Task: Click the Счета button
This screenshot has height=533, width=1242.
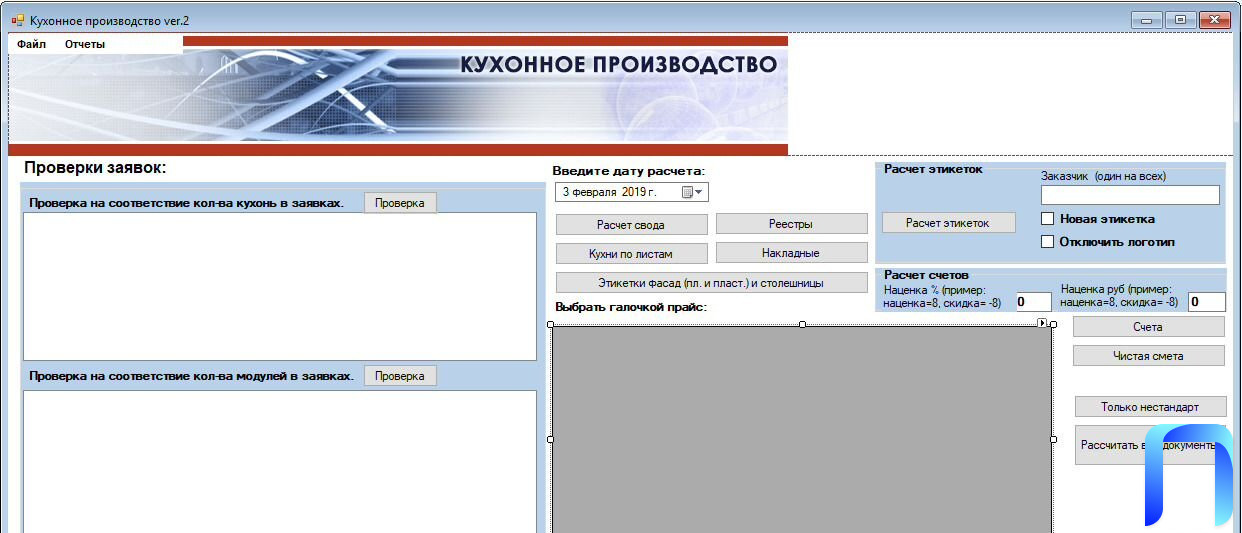Action: pos(1148,327)
